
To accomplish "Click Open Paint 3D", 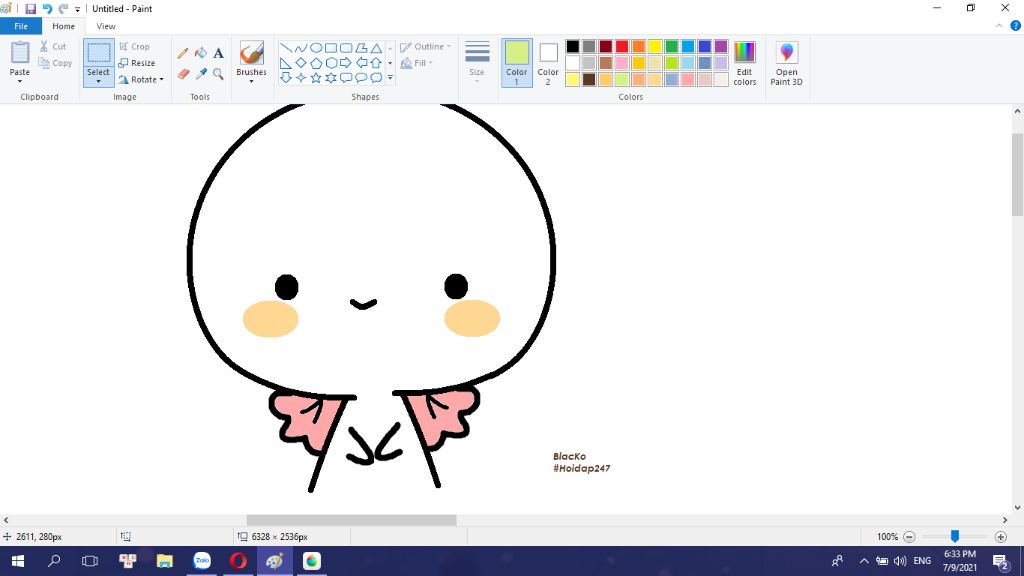I will pos(786,63).
